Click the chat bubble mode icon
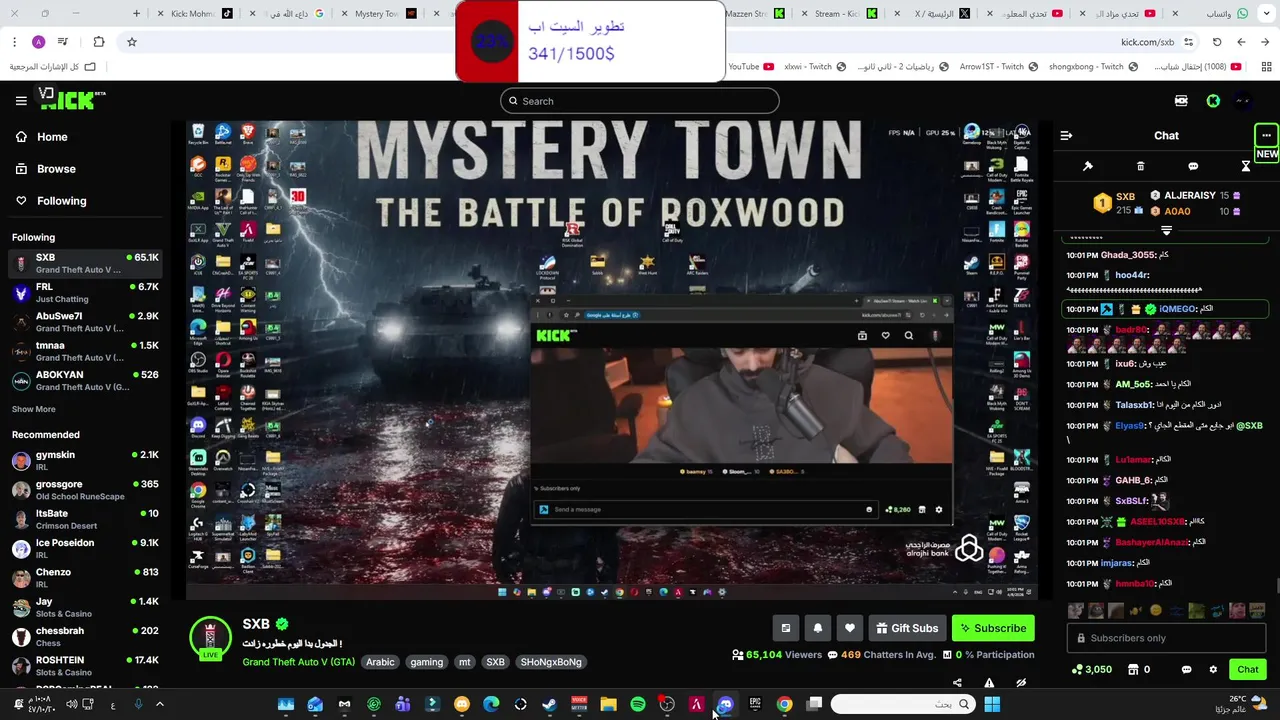The width and height of the screenshot is (1280, 720). click(1193, 166)
